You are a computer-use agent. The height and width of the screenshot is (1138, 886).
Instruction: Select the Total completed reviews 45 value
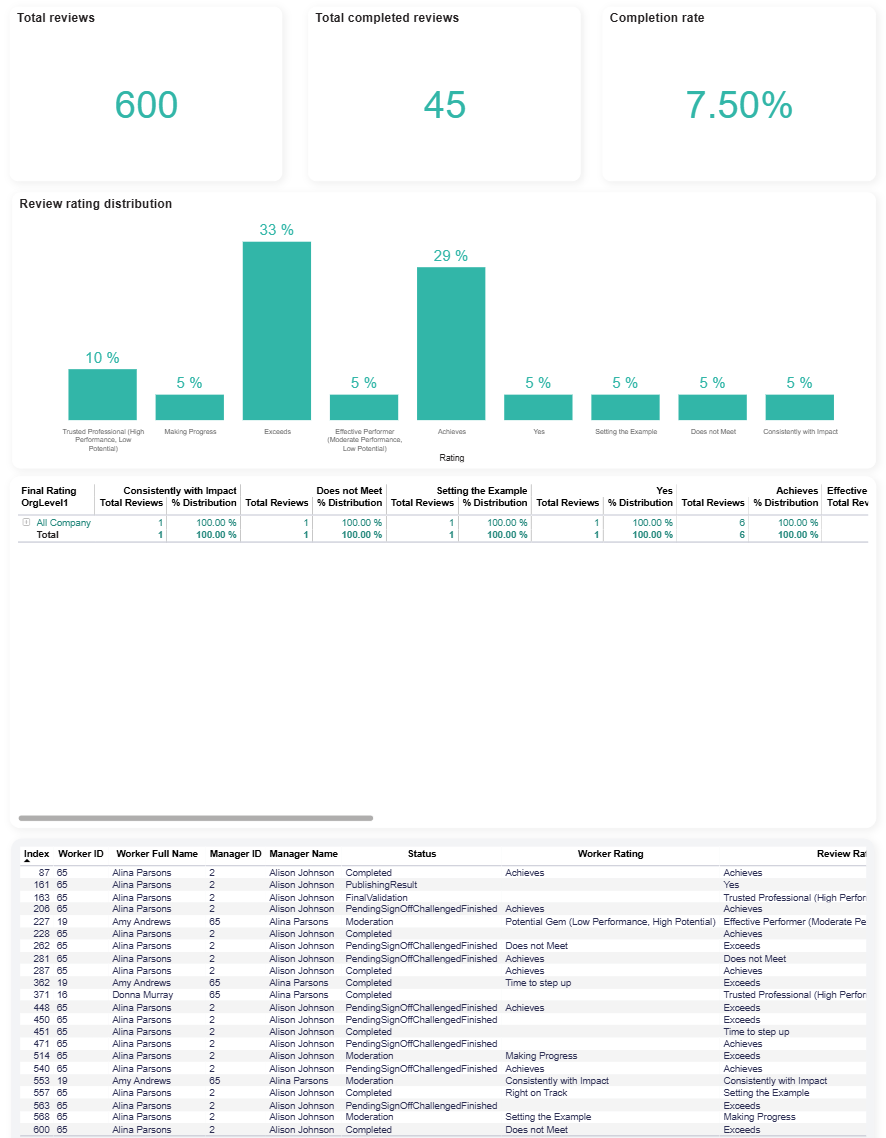[x=444, y=105]
